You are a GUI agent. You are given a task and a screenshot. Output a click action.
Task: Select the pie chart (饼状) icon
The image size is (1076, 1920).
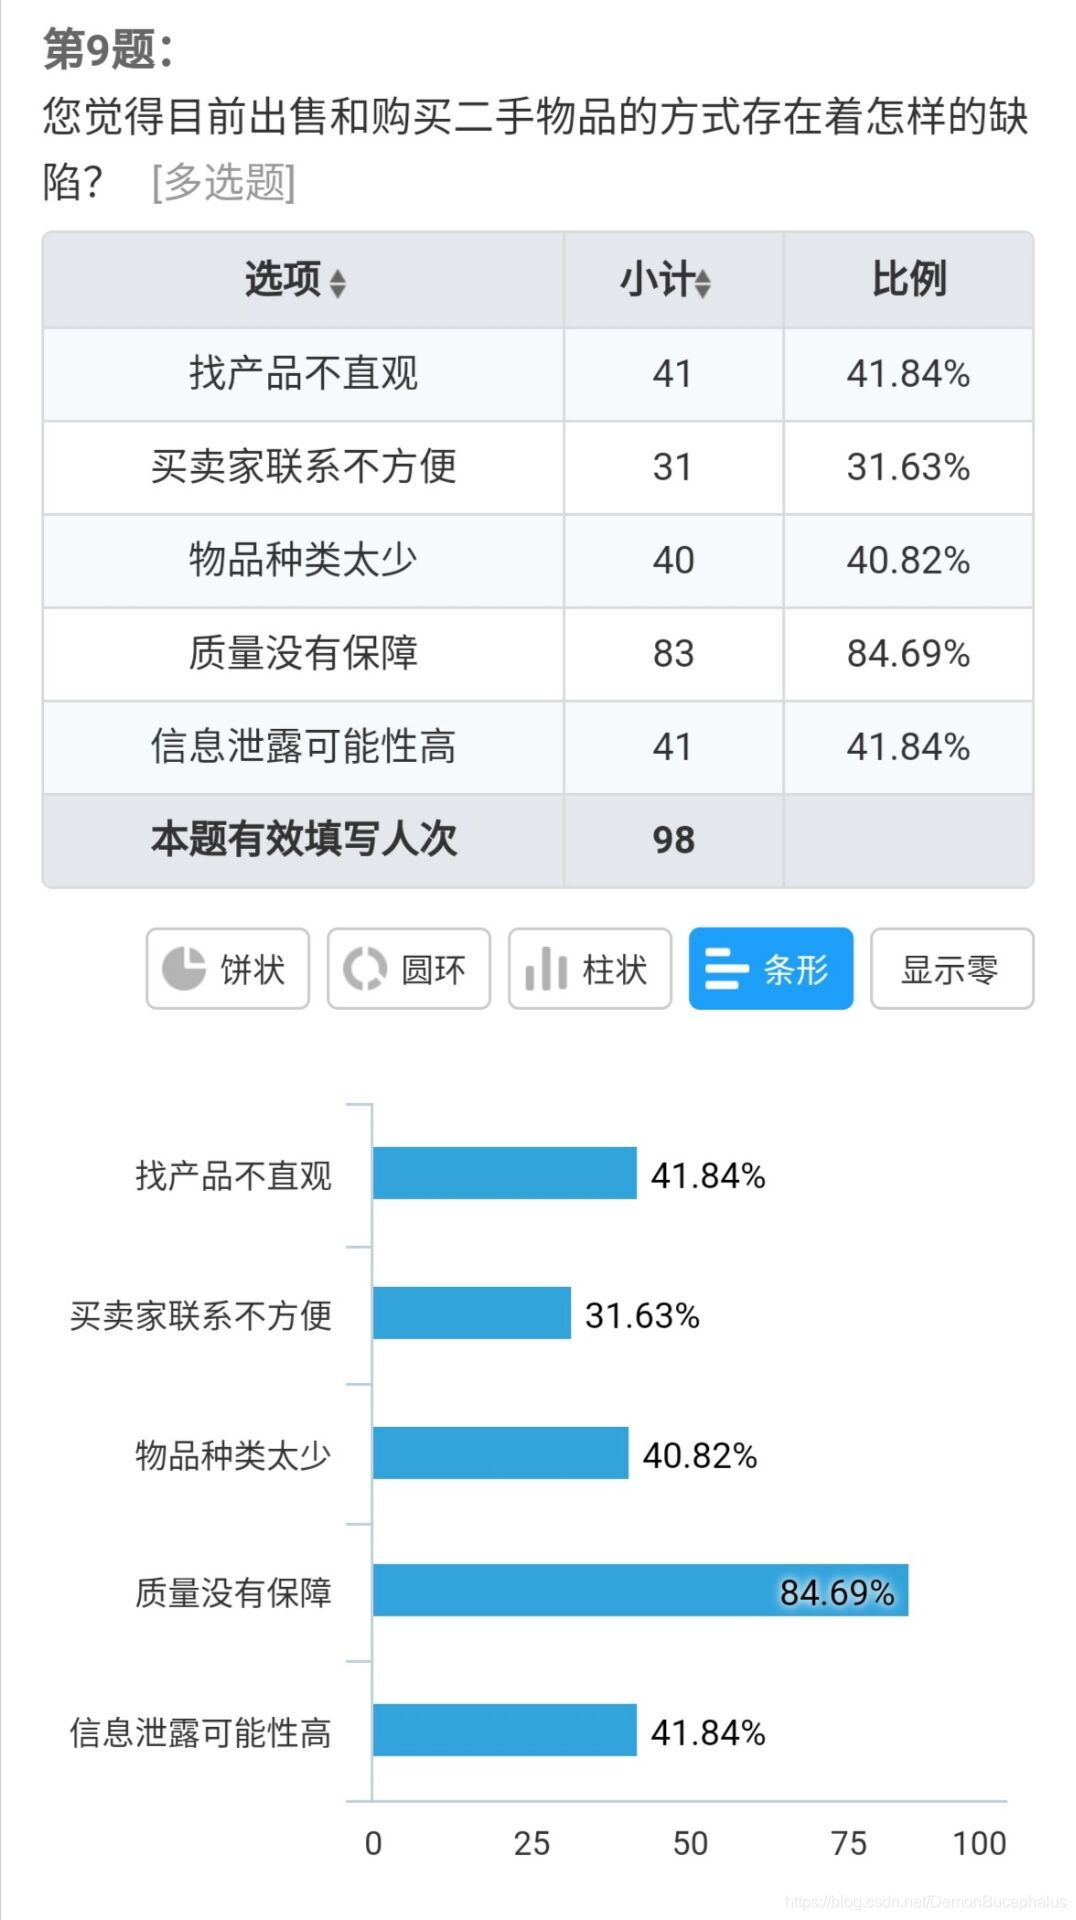[x=226, y=968]
